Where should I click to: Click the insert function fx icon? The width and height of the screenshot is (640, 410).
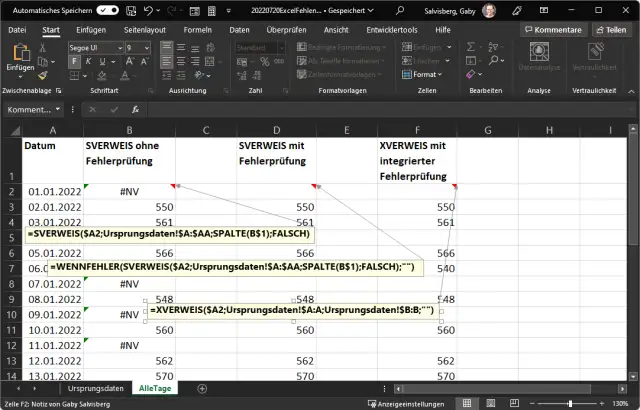point(134,109)
